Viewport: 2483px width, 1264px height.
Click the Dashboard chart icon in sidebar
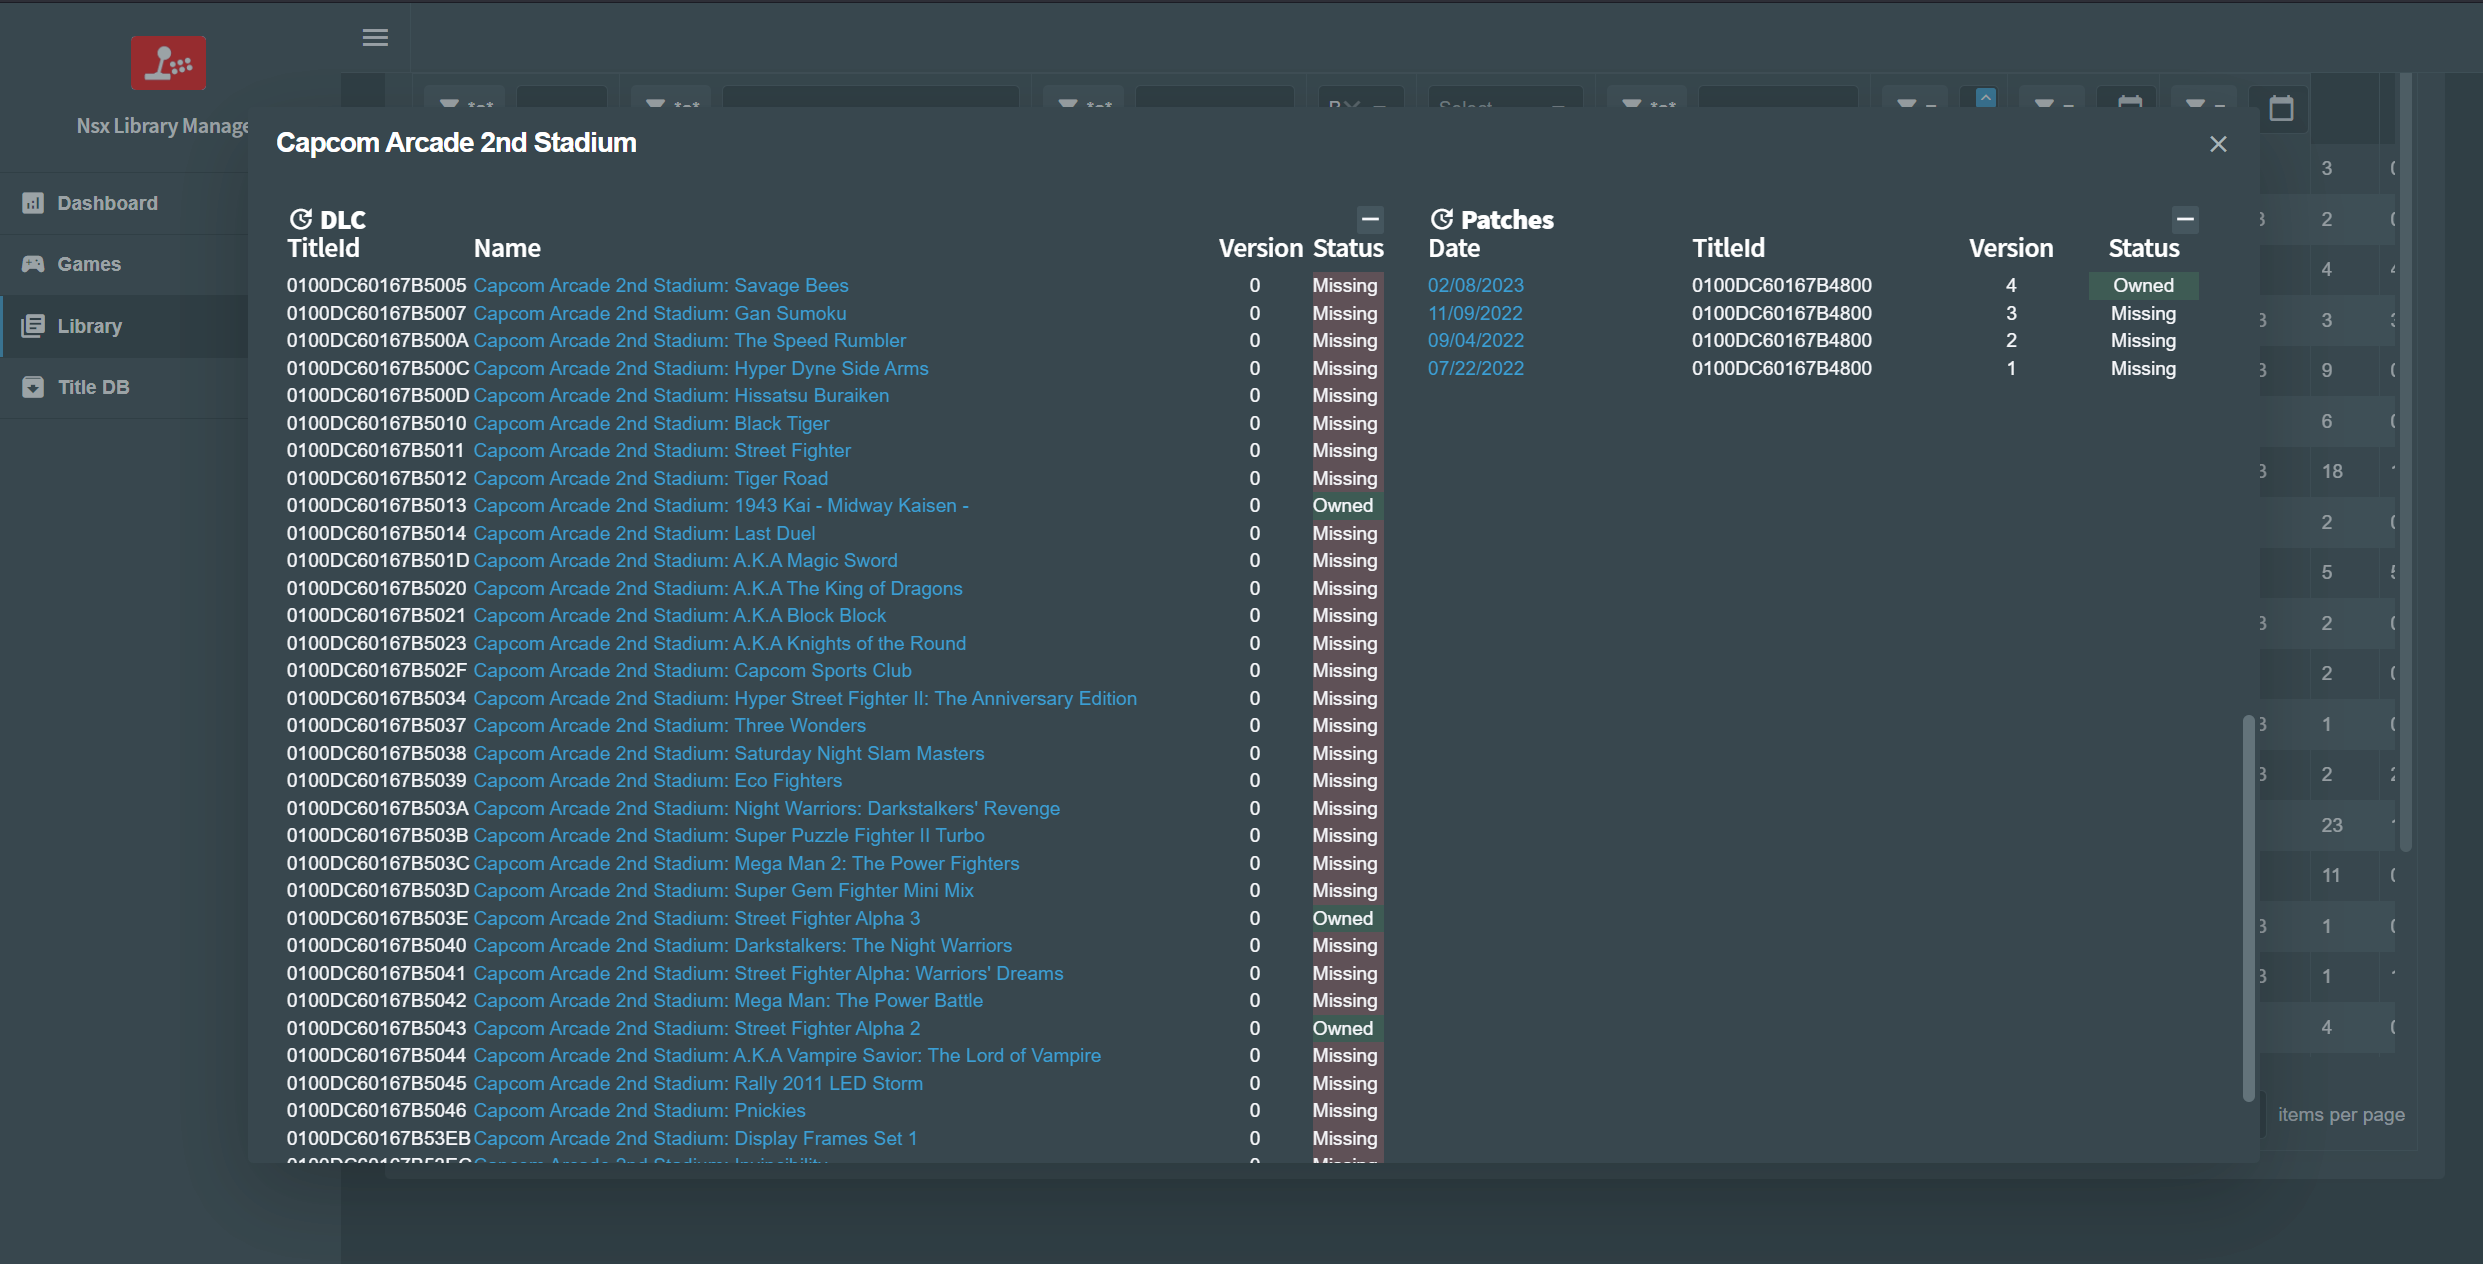pos(33,203)
